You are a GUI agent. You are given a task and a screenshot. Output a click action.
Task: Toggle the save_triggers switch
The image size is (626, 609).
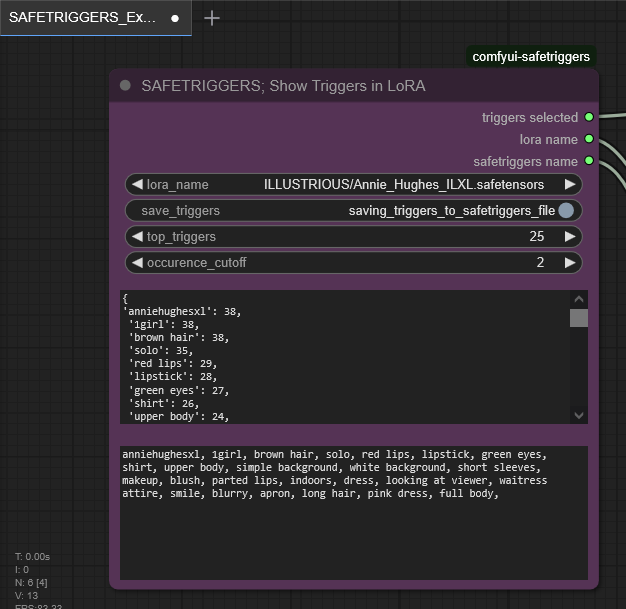coord(566,210)
